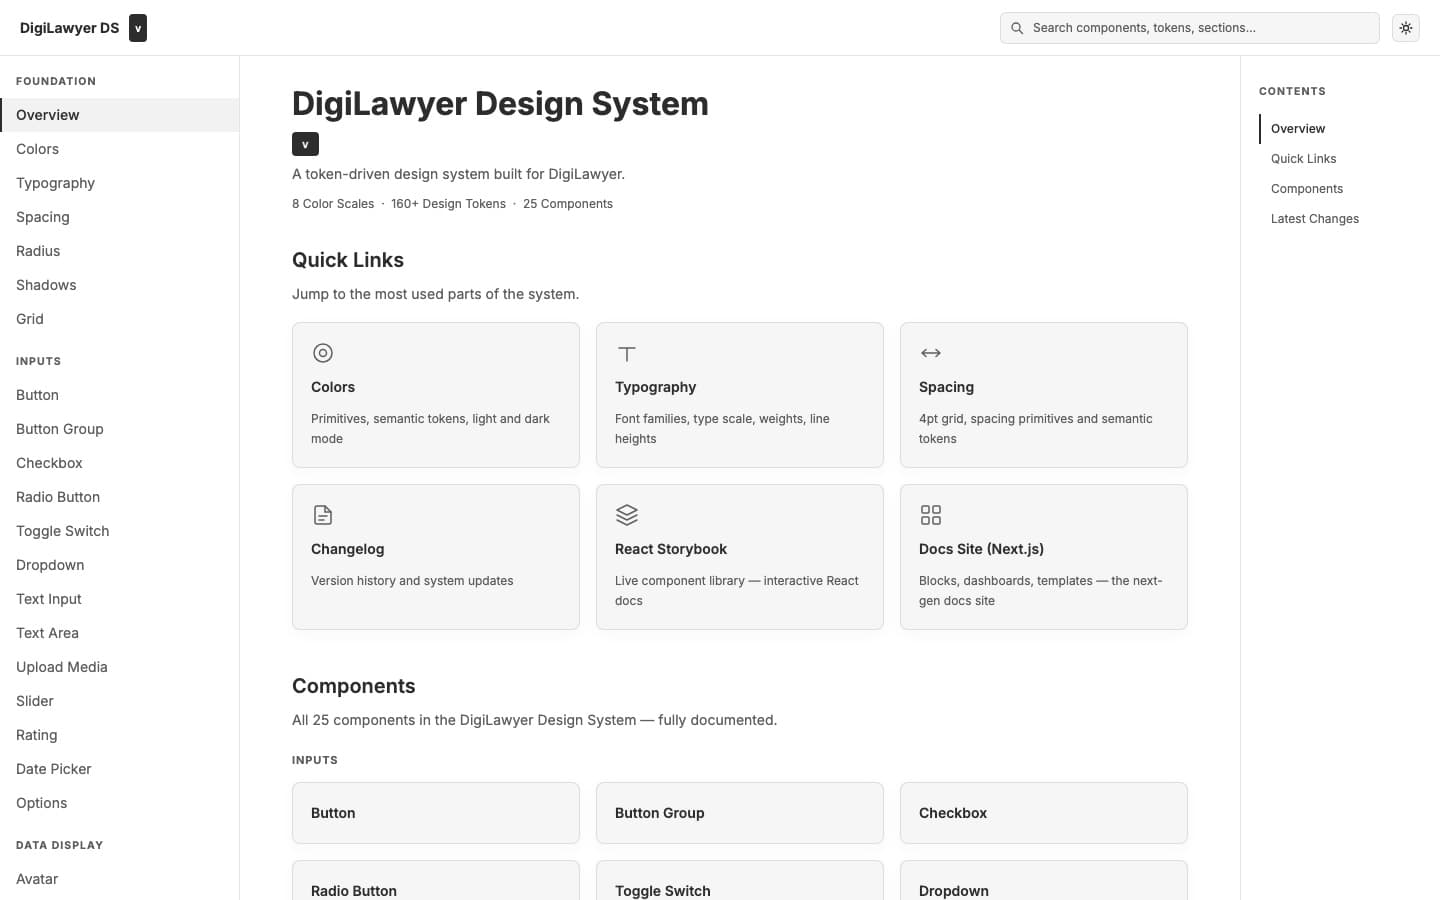Click the Changelog card document icon
This screenshot has width=1440, height=900.
[x=323, y=515]
